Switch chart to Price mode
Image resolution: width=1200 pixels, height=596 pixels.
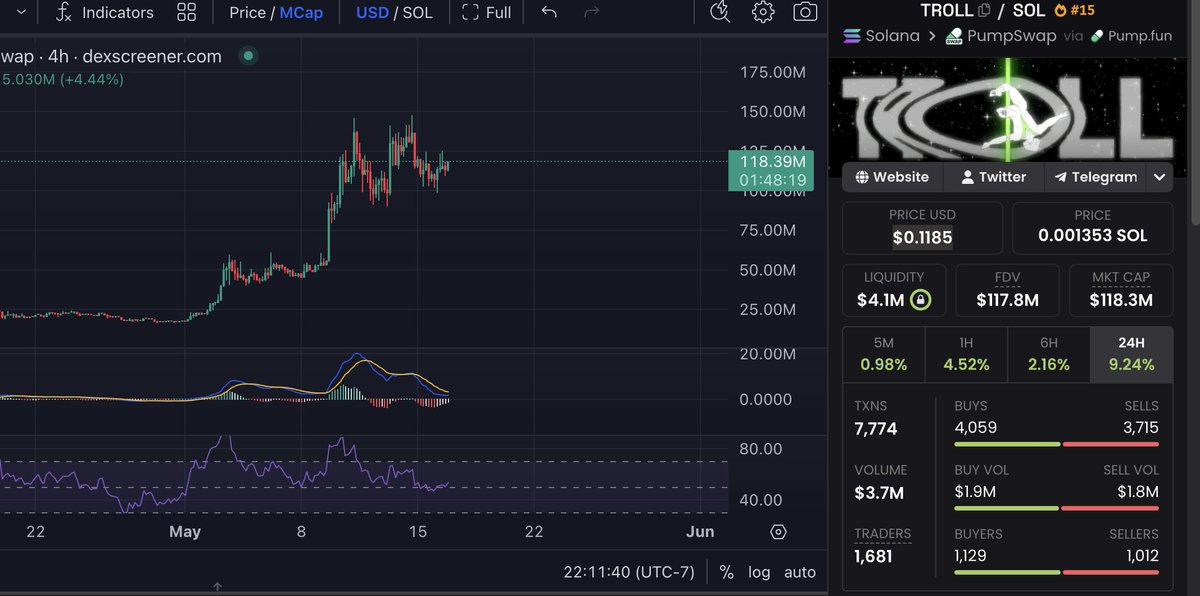point(247,12)
